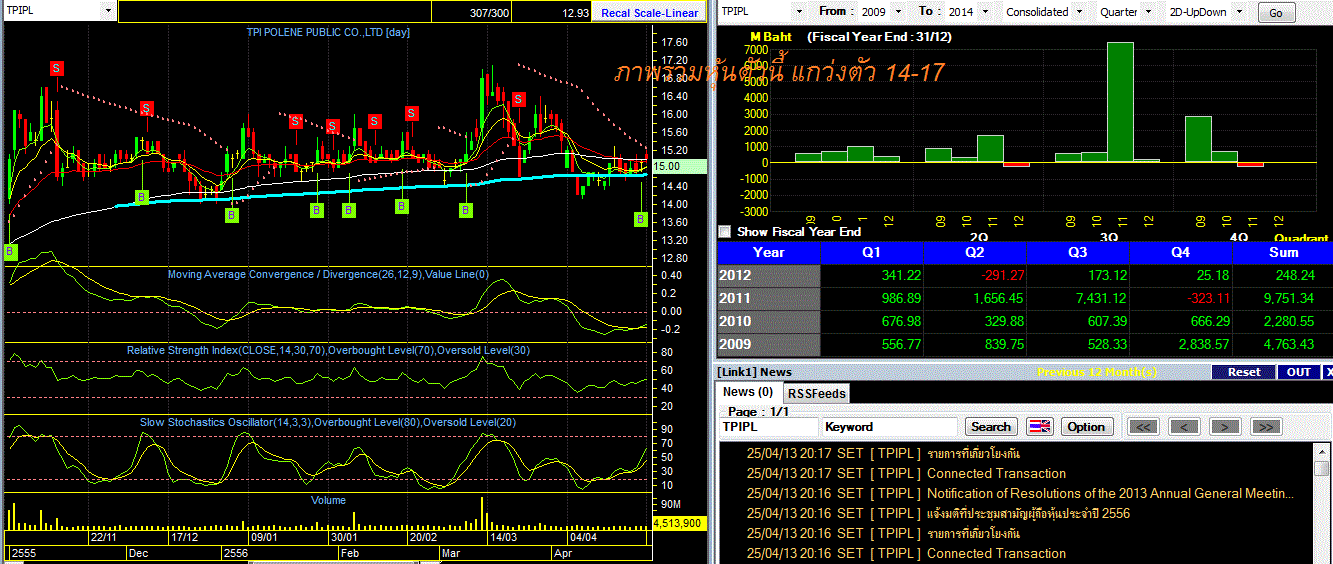Click the 7,431.12 cell in 2011 row
Image resolution: width=1333 pixels, height=564 pixels.
click(1078, 299)
